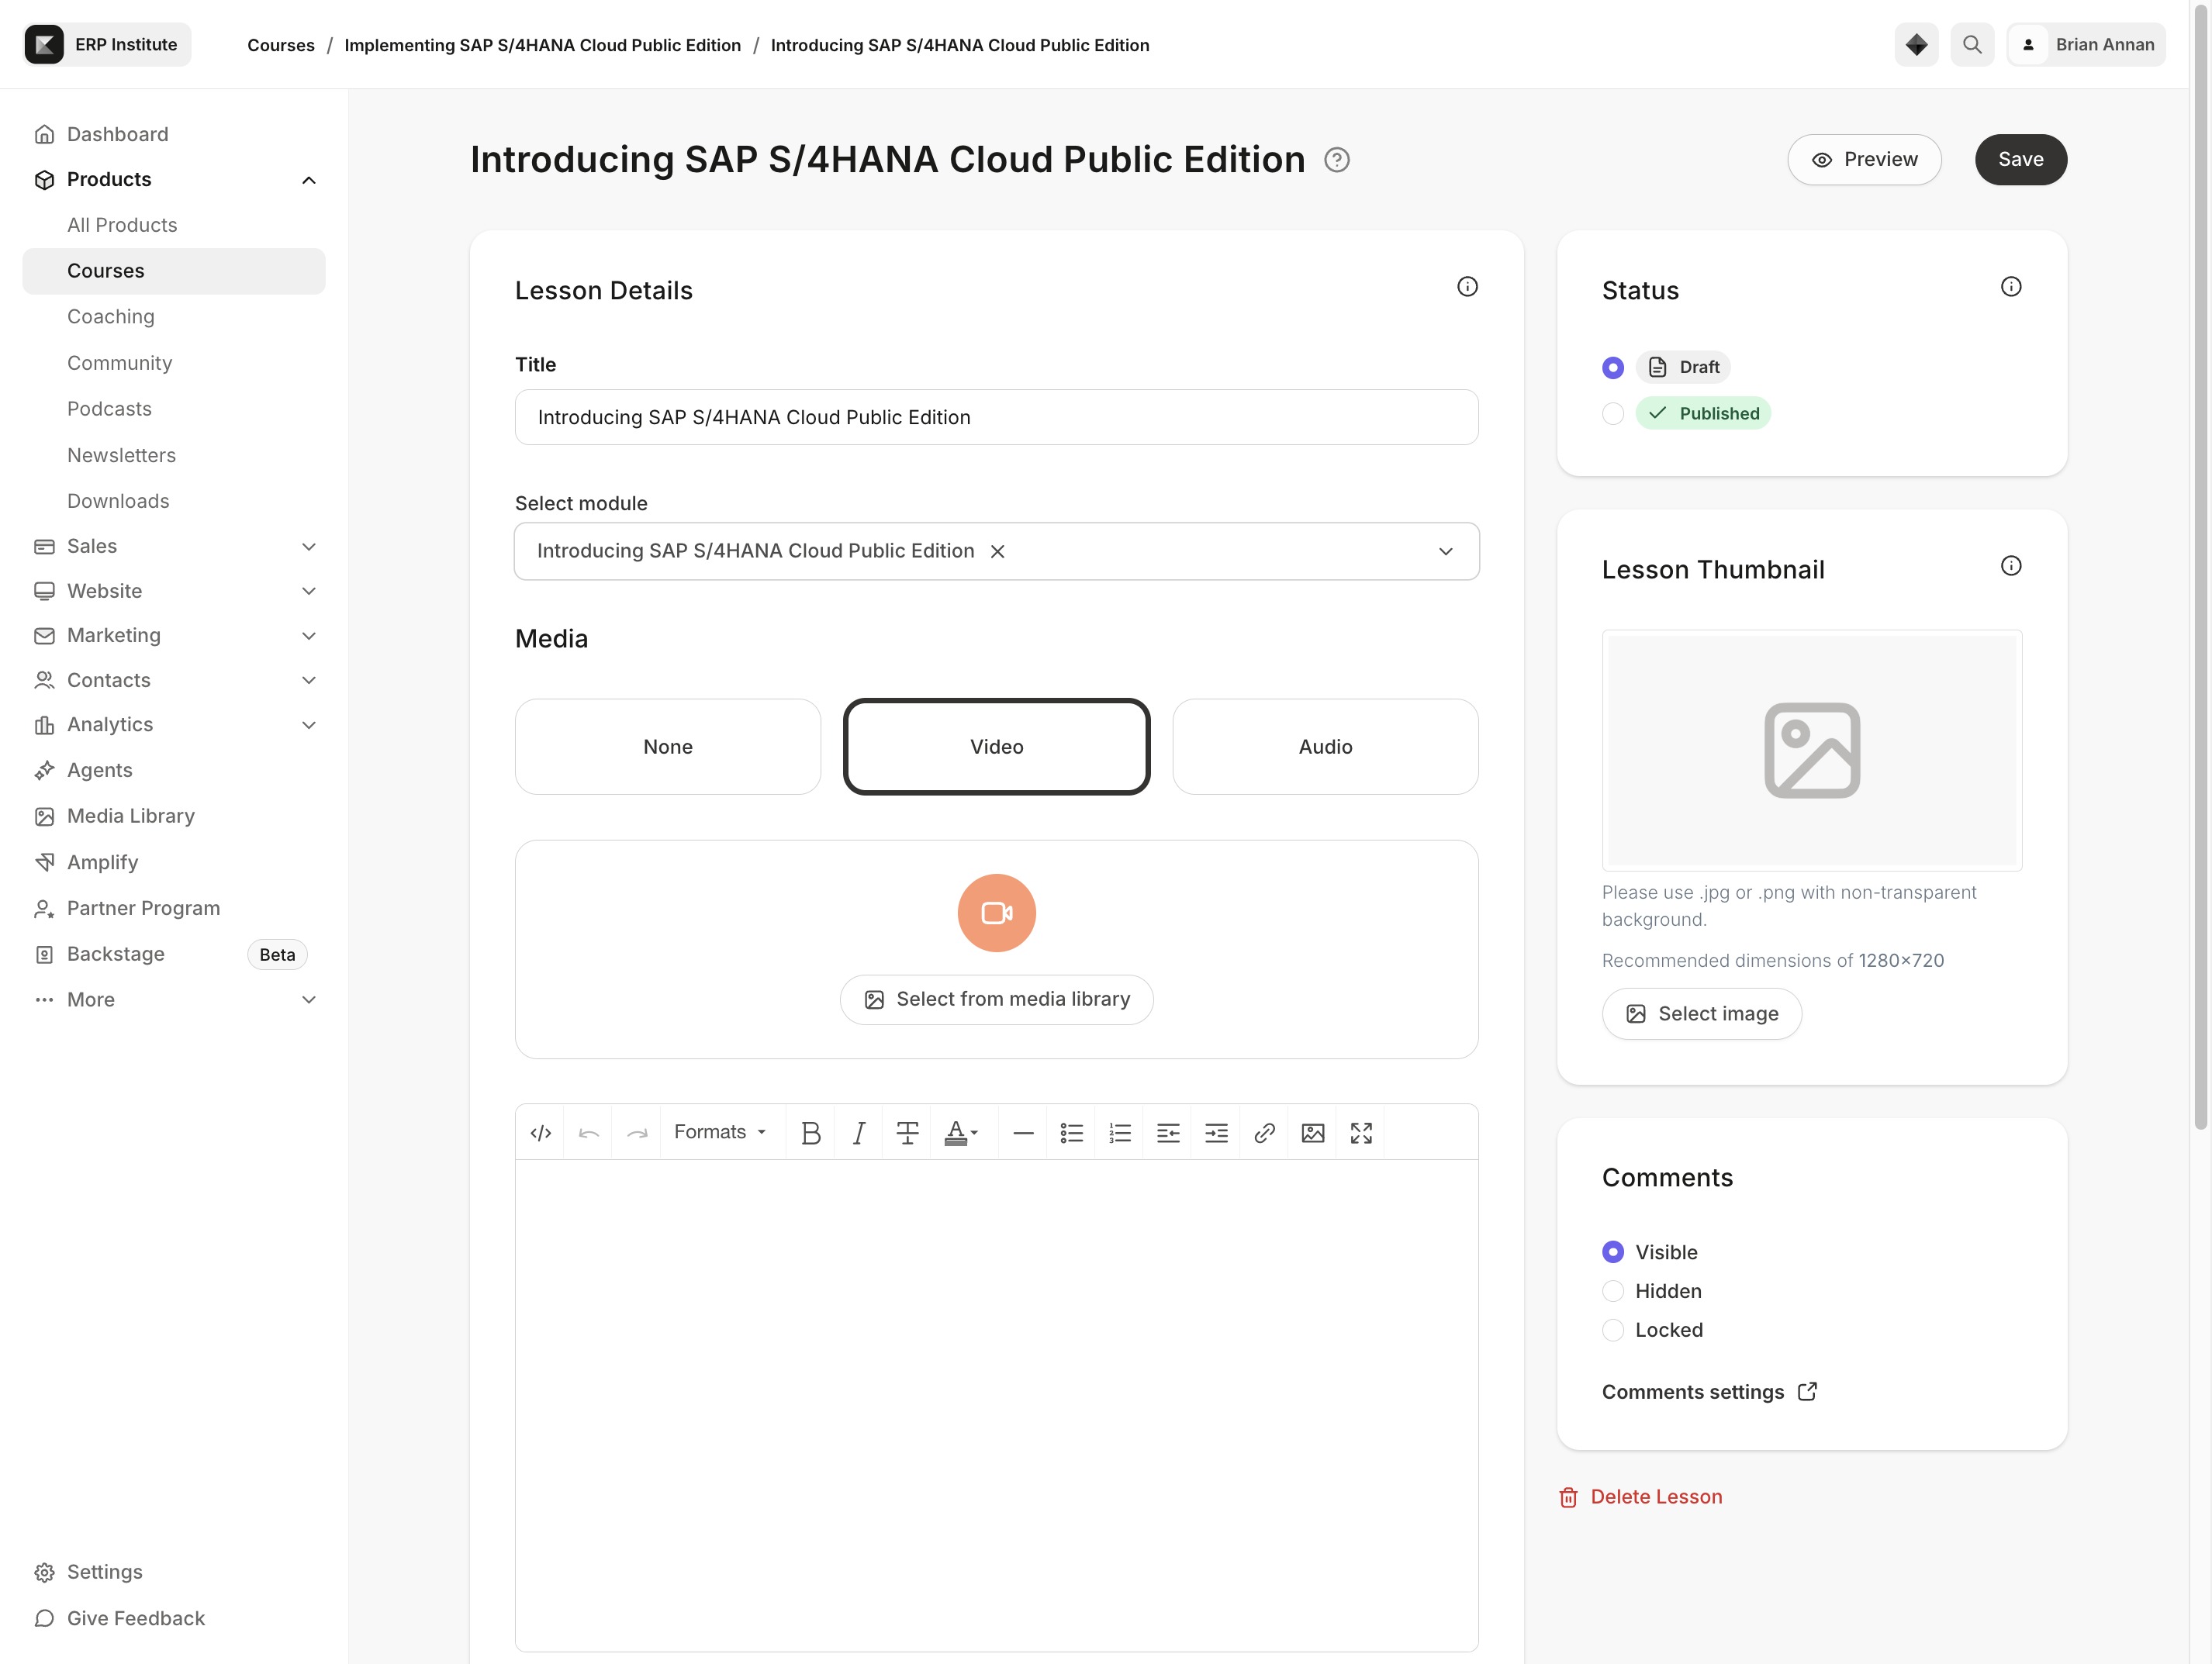Choose Audio as media type

pos(1326,747)
